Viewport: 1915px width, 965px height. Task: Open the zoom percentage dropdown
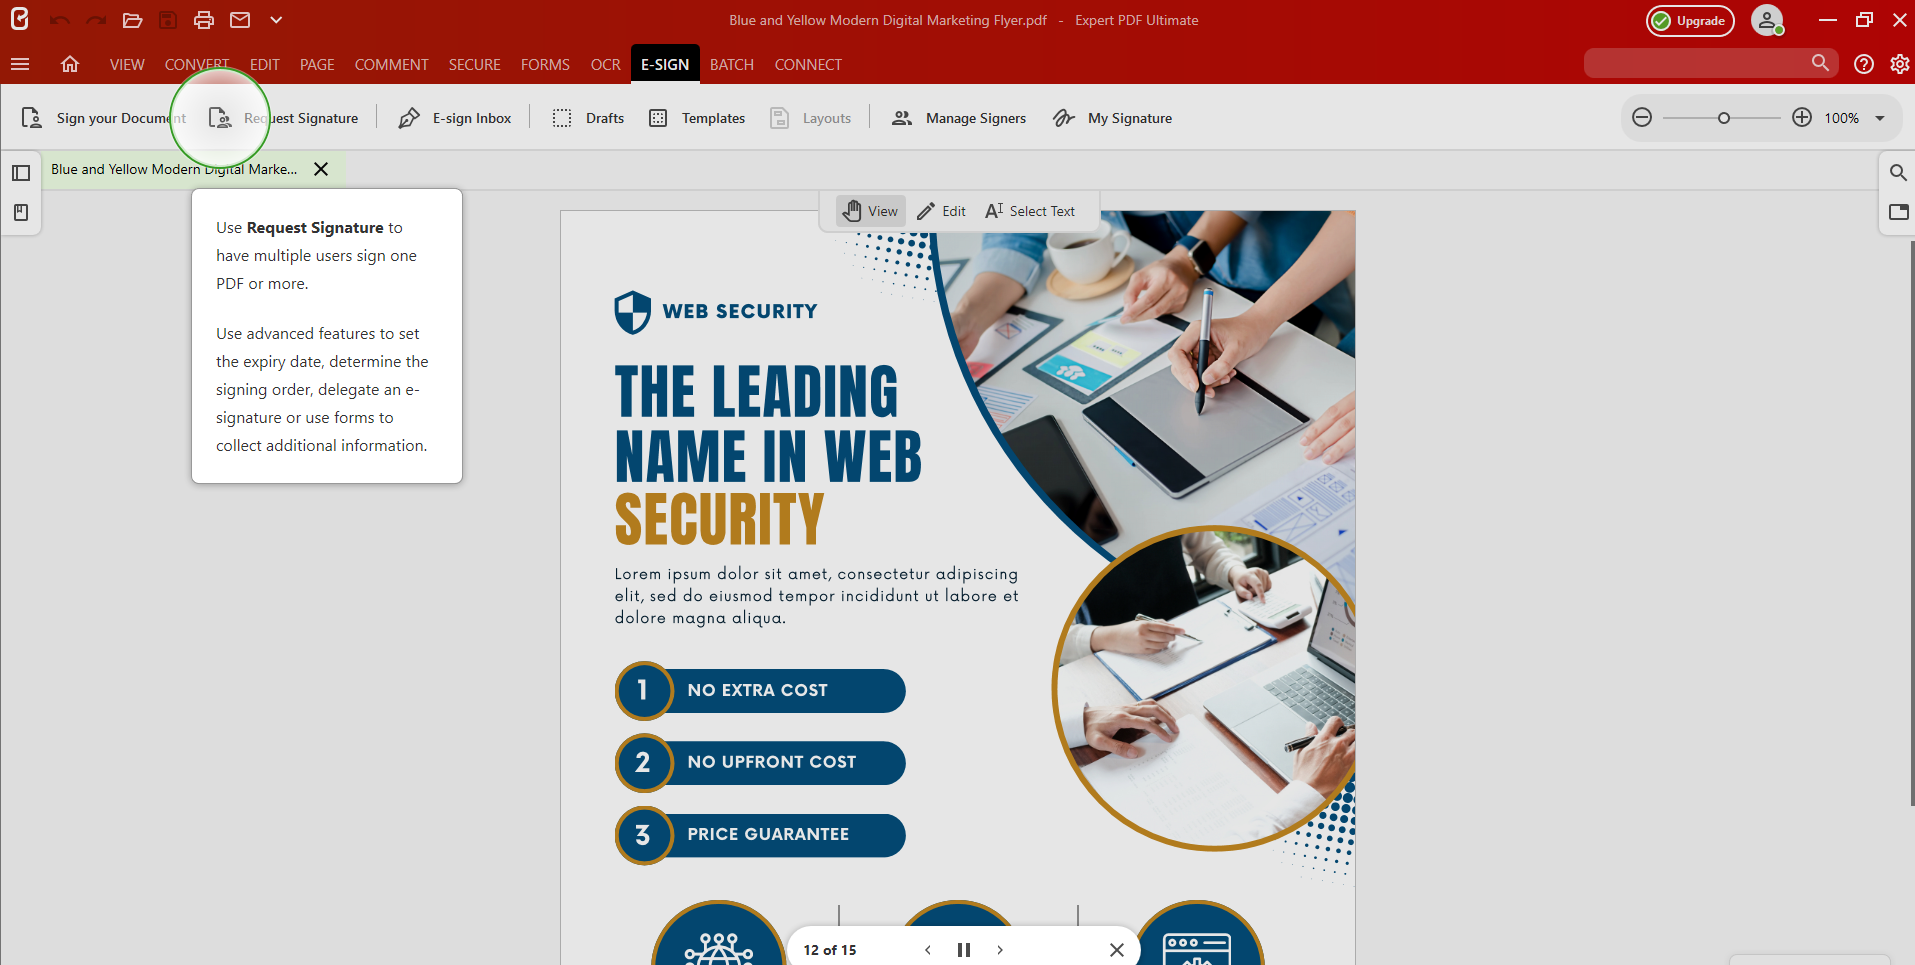tap(1880, 117)
